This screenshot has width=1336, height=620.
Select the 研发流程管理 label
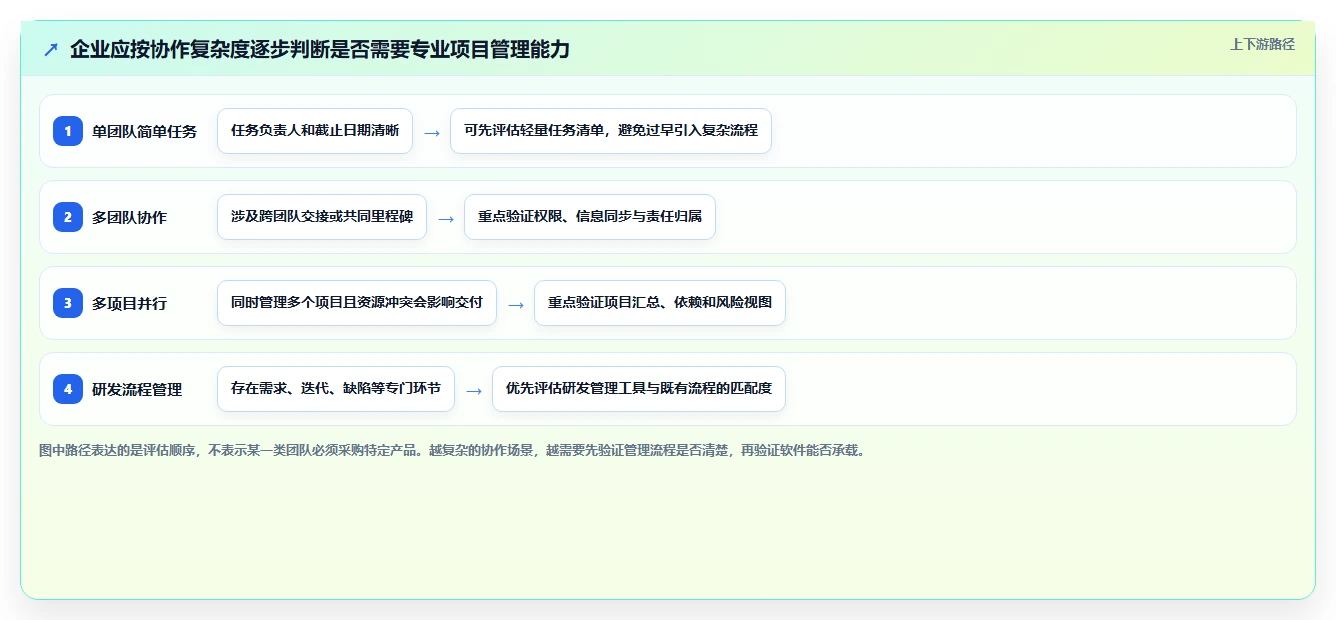[x=137, y=389]
